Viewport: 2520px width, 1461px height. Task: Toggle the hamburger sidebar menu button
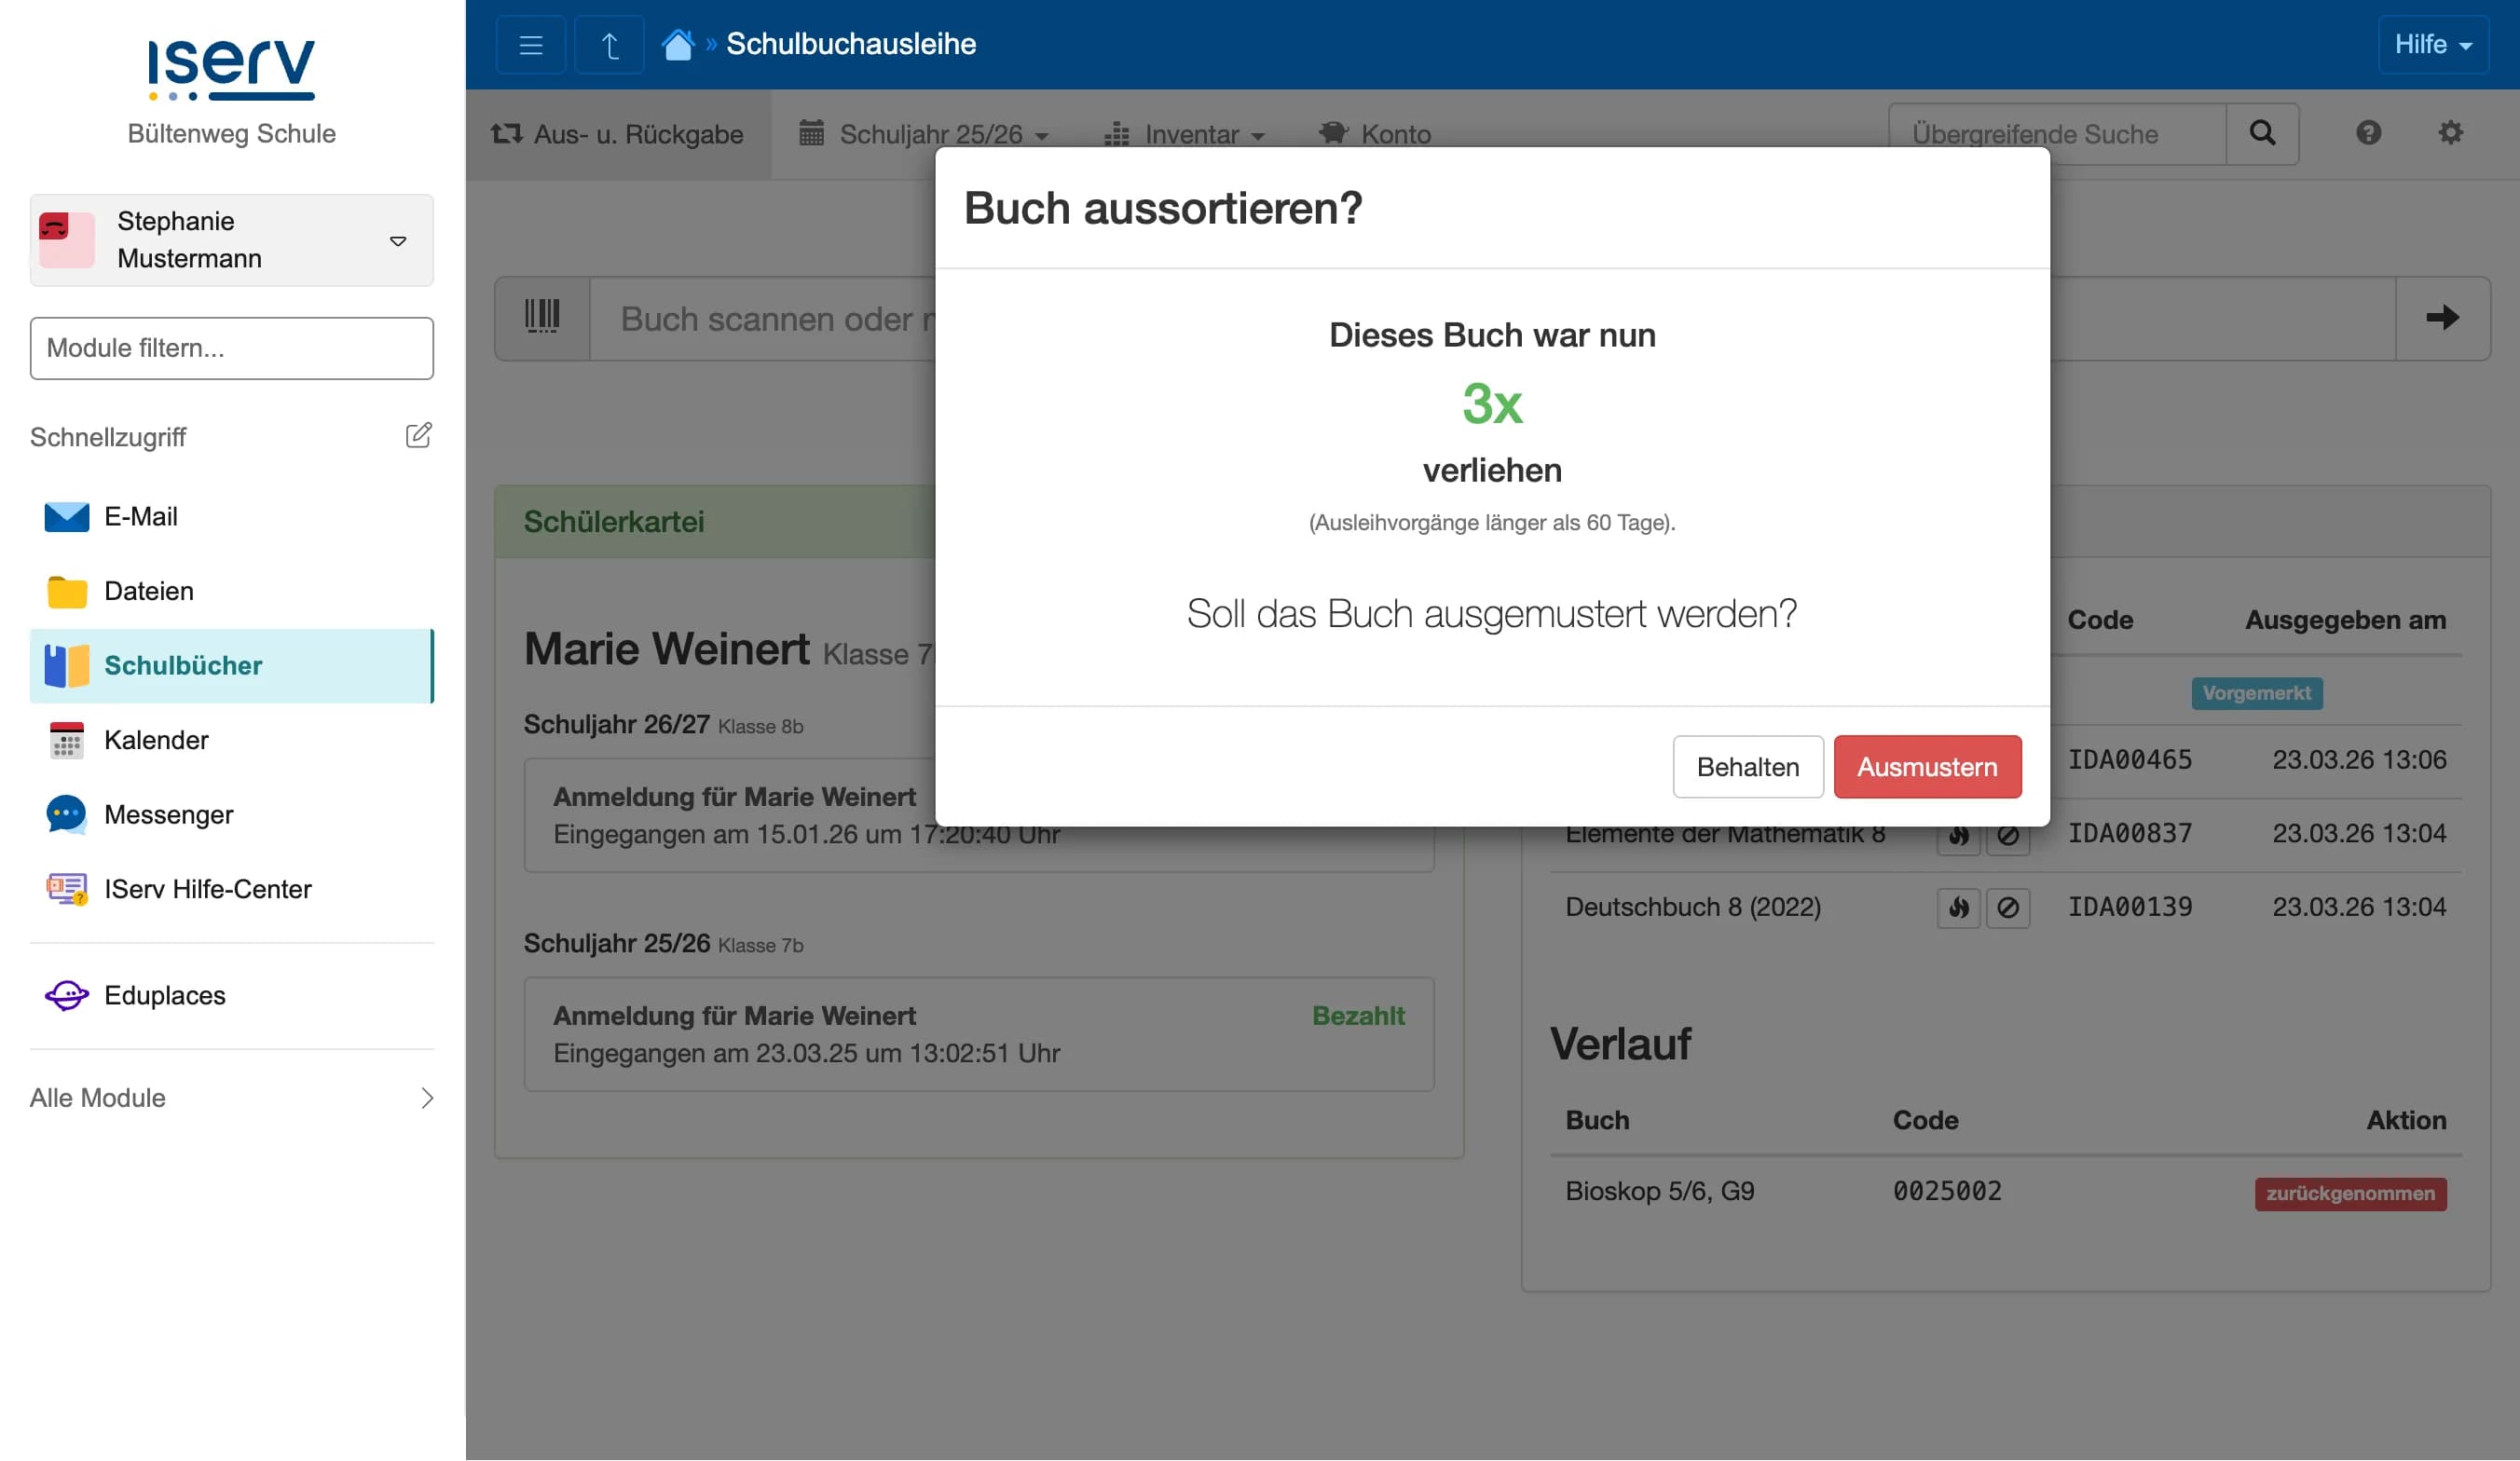click(531, 45)
